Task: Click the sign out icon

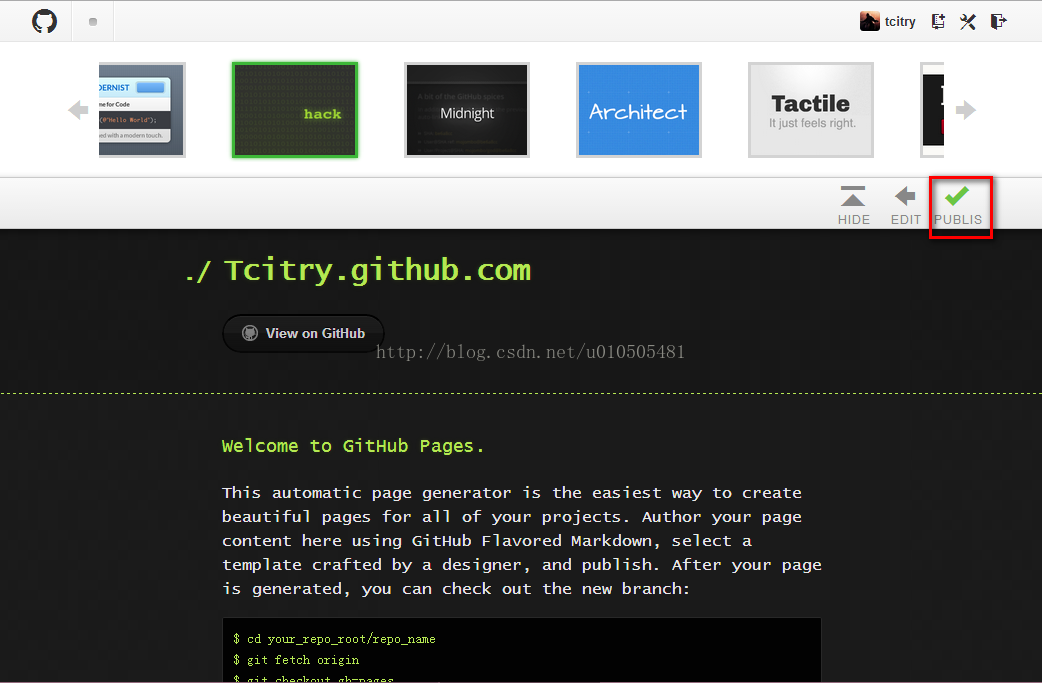Action: [998, 21]
